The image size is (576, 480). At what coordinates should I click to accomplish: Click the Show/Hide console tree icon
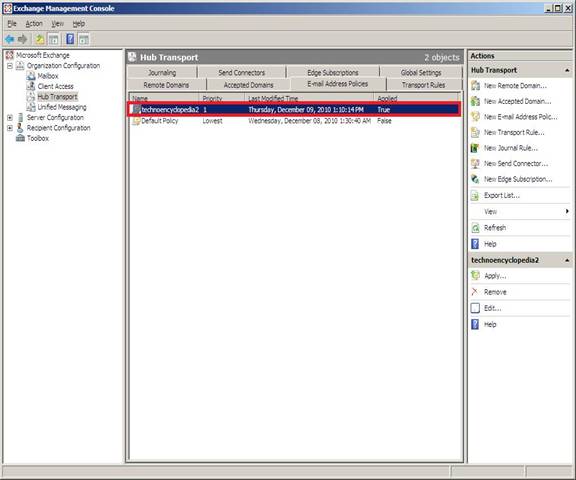(54, 39)
